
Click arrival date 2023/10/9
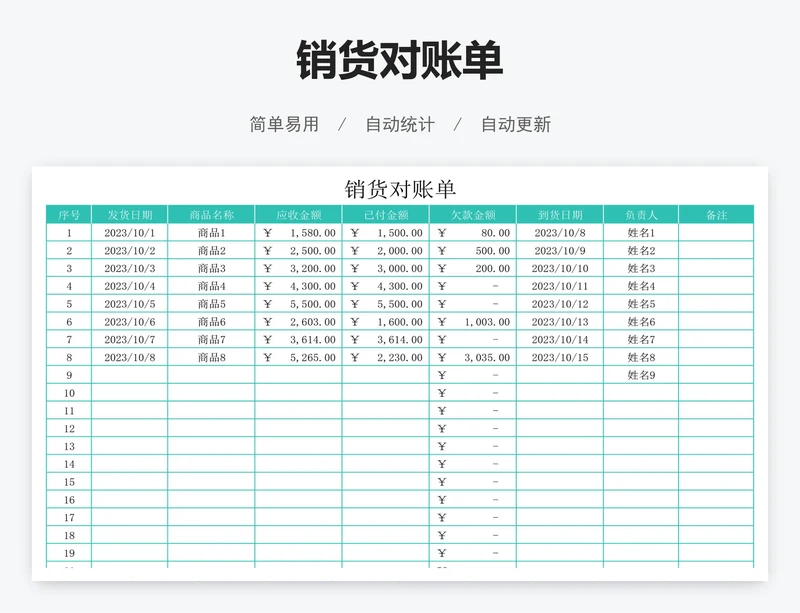point(560,251)
